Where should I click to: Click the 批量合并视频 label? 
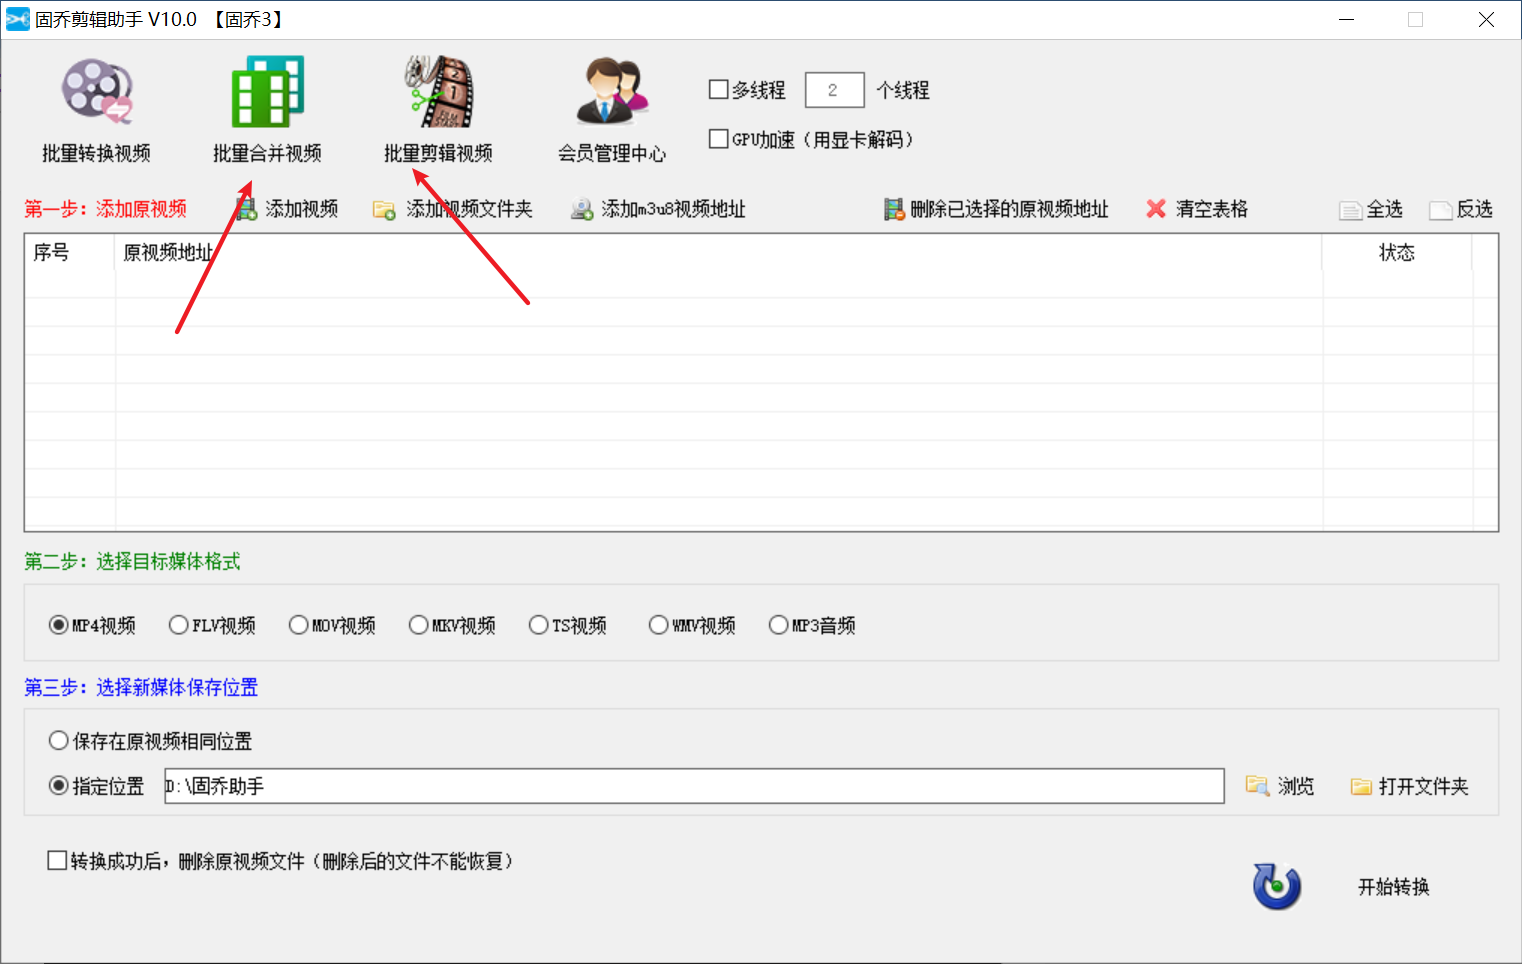point(267,153)
